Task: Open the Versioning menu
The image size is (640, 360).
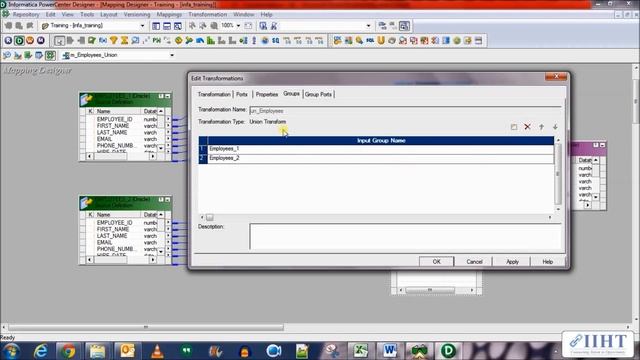Action: tap(137, 14)
